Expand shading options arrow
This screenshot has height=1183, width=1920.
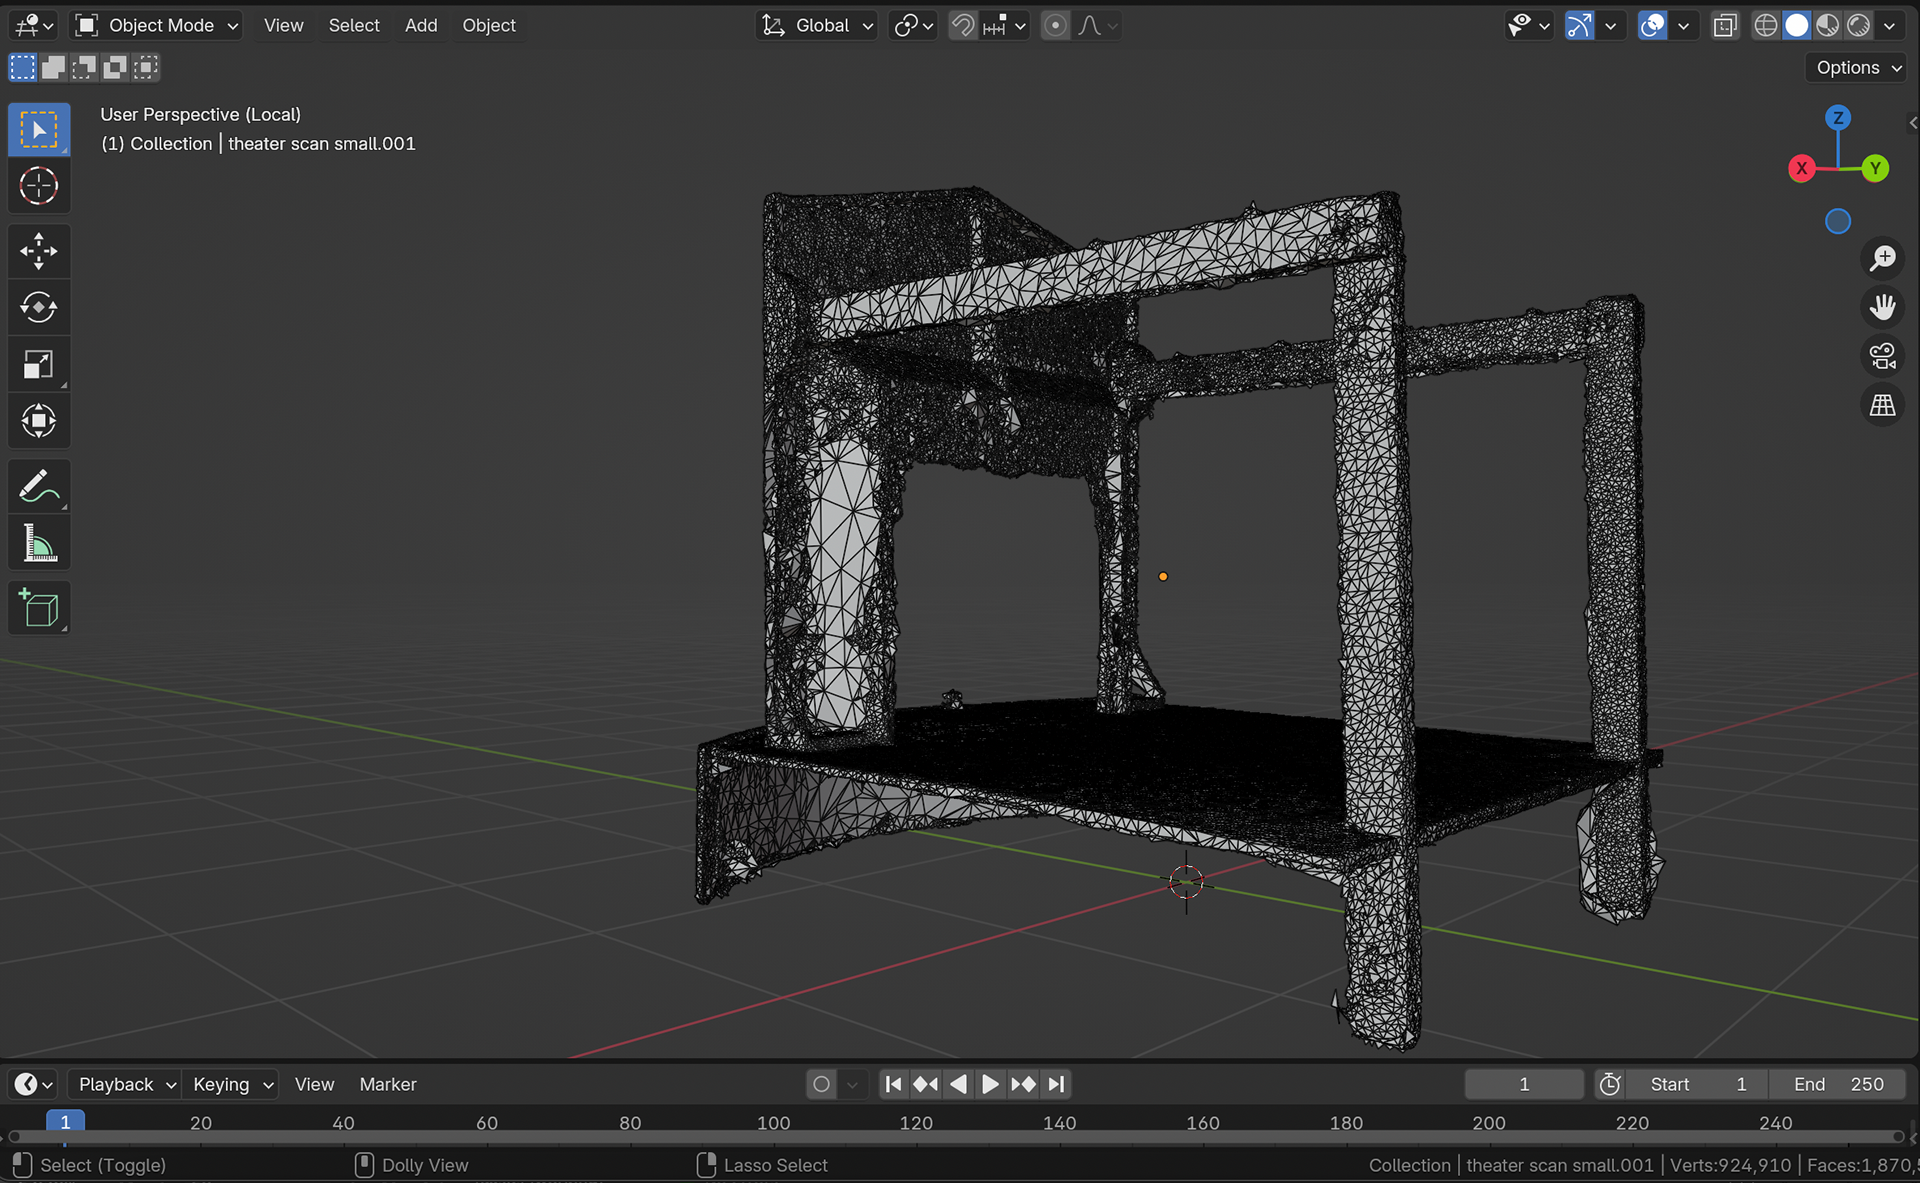1889,25
